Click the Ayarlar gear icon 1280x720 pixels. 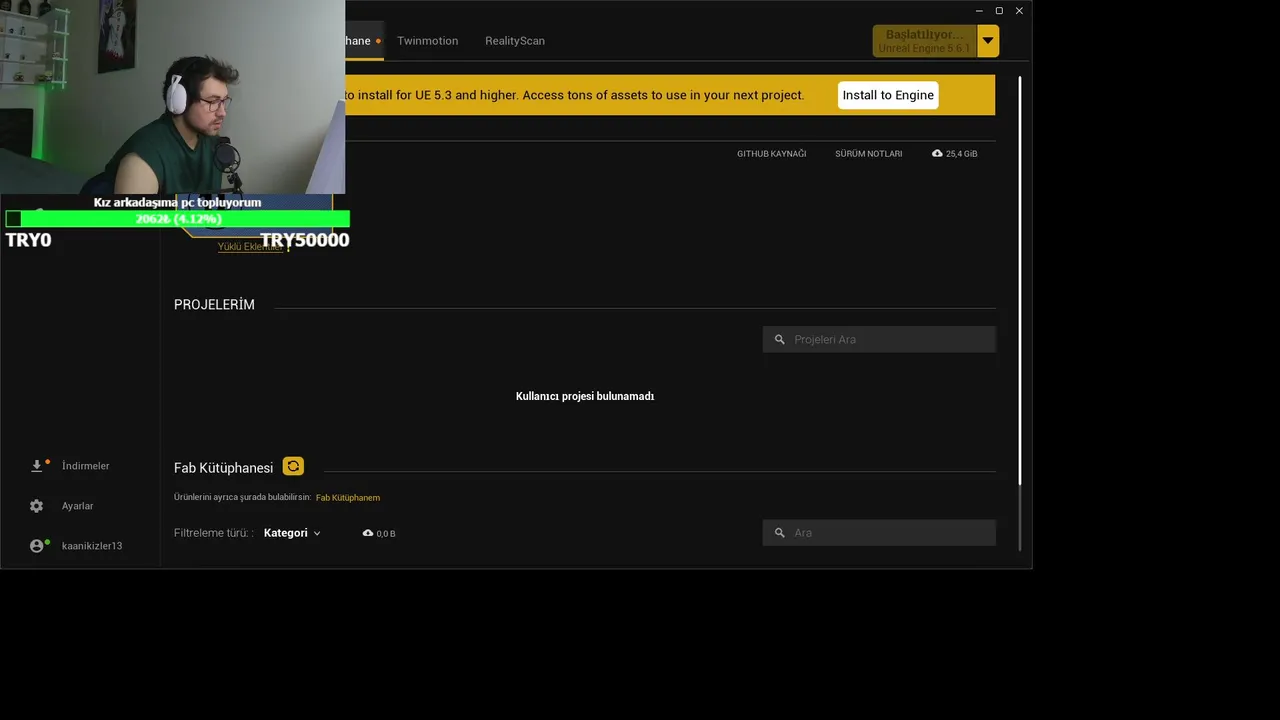(37, 506)
